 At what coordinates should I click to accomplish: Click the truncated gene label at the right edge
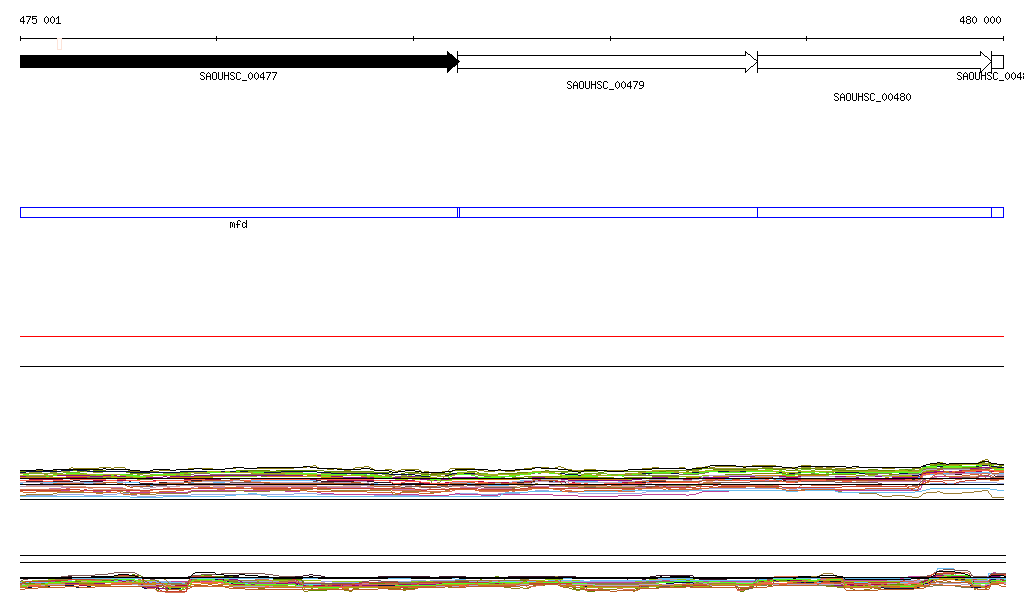tap(989, 76)
